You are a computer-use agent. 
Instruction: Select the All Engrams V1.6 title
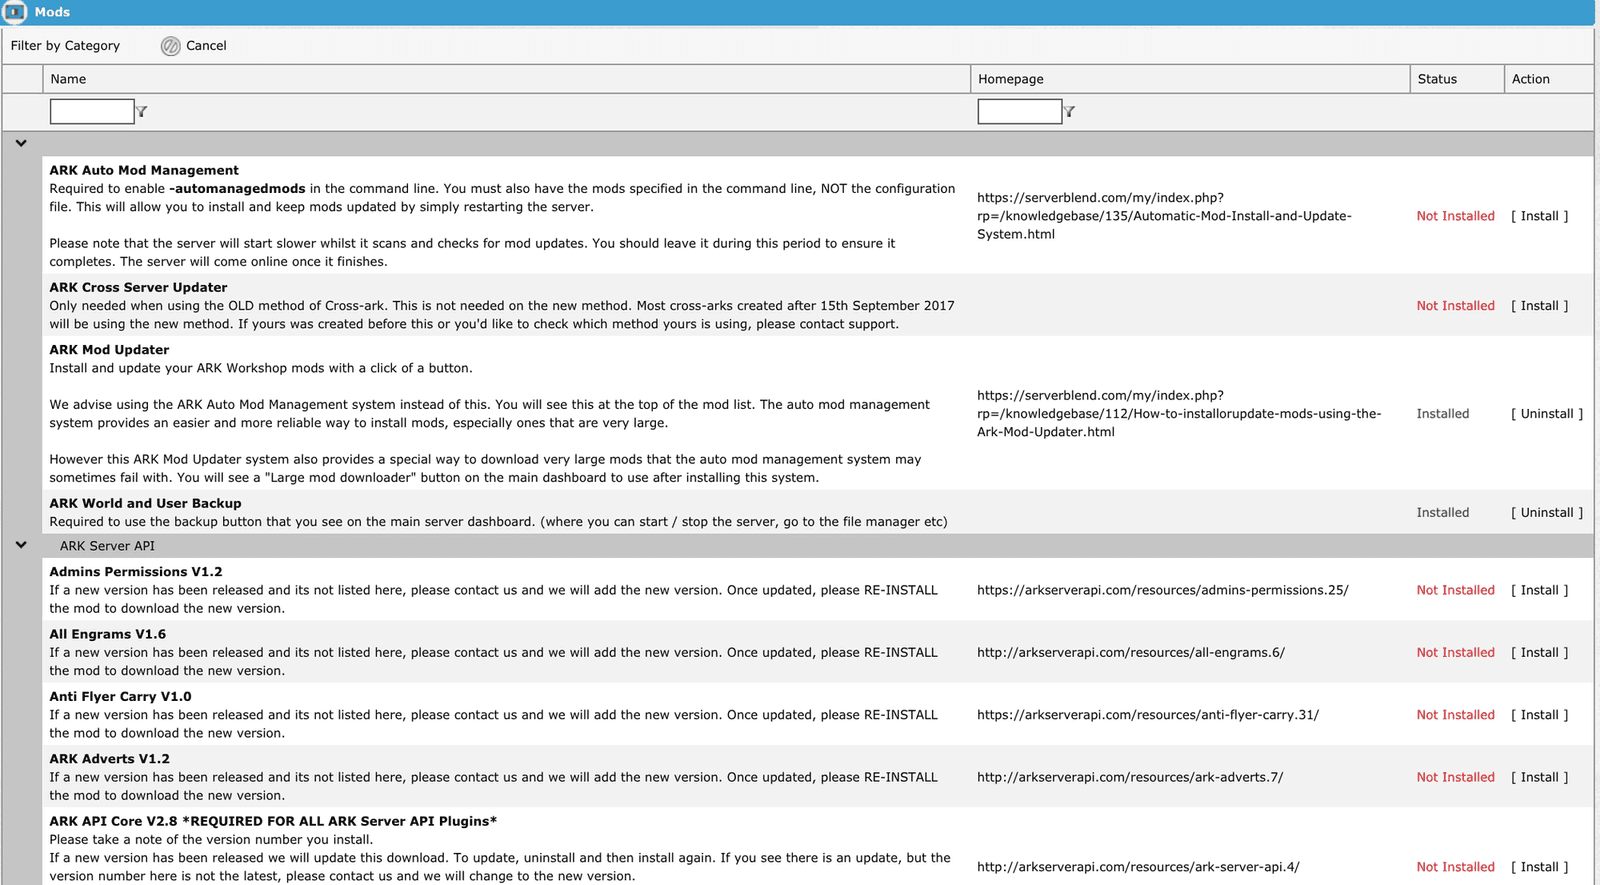tap(108, 634)
